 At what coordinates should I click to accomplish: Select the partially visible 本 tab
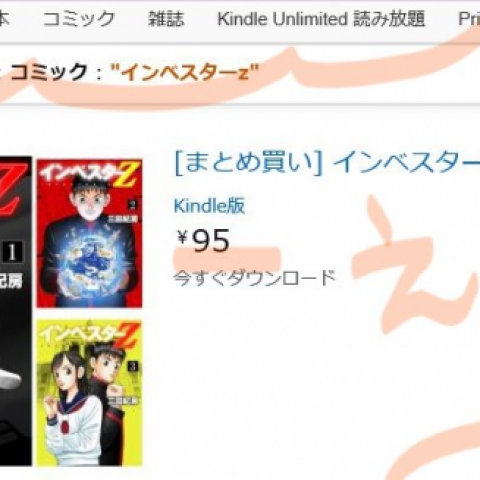tap(4, 19)
